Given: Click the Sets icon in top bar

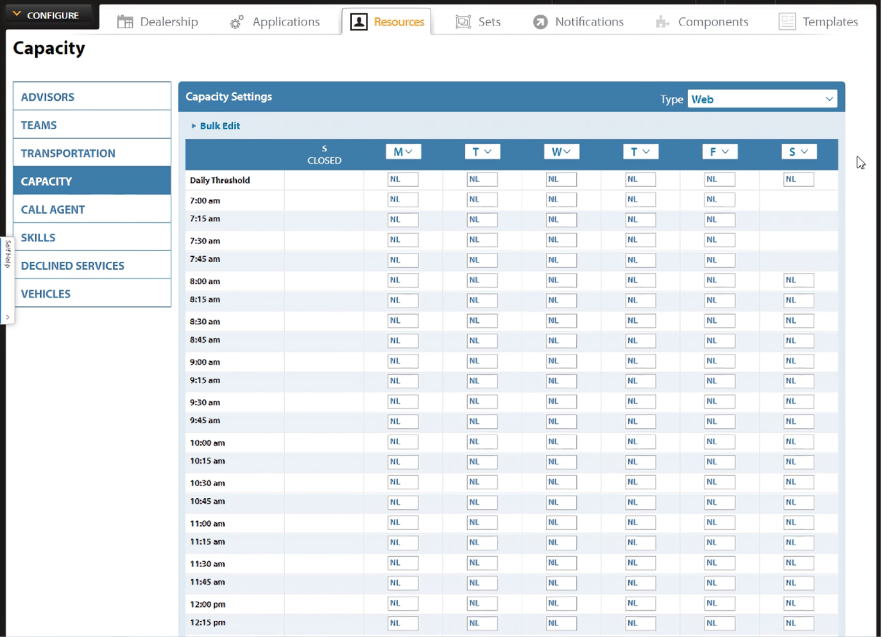Looking at the screenshot, I should pos(463,22).
